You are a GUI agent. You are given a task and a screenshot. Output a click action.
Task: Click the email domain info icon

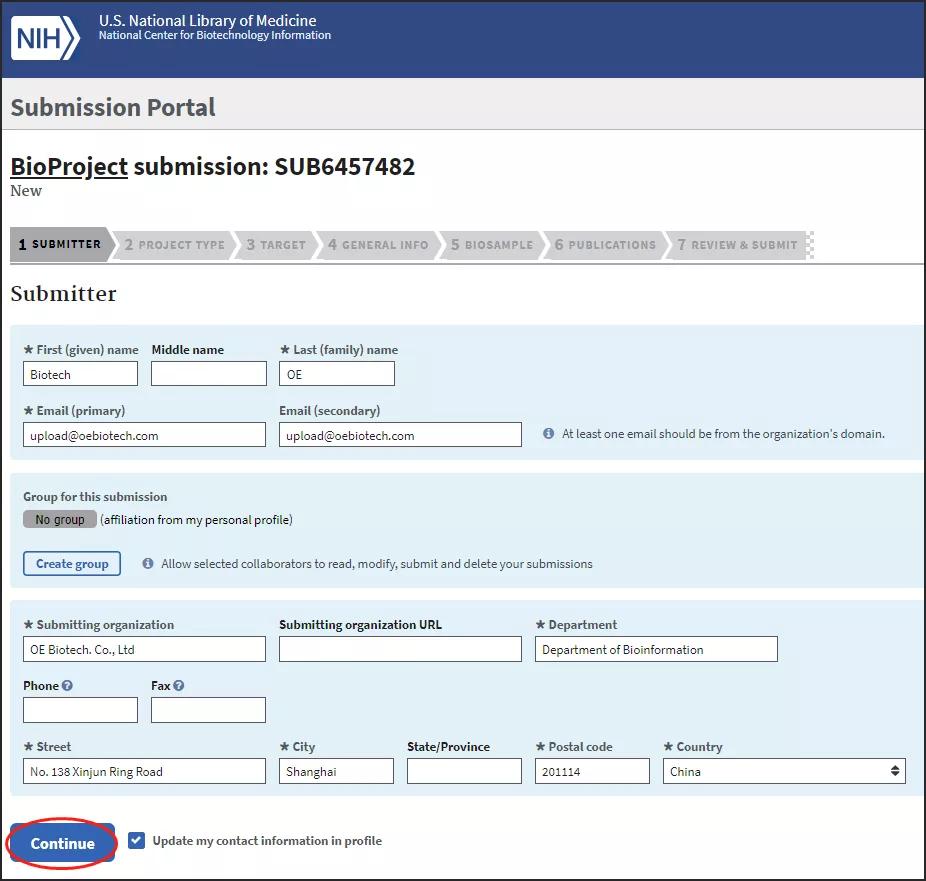(549, 434)
